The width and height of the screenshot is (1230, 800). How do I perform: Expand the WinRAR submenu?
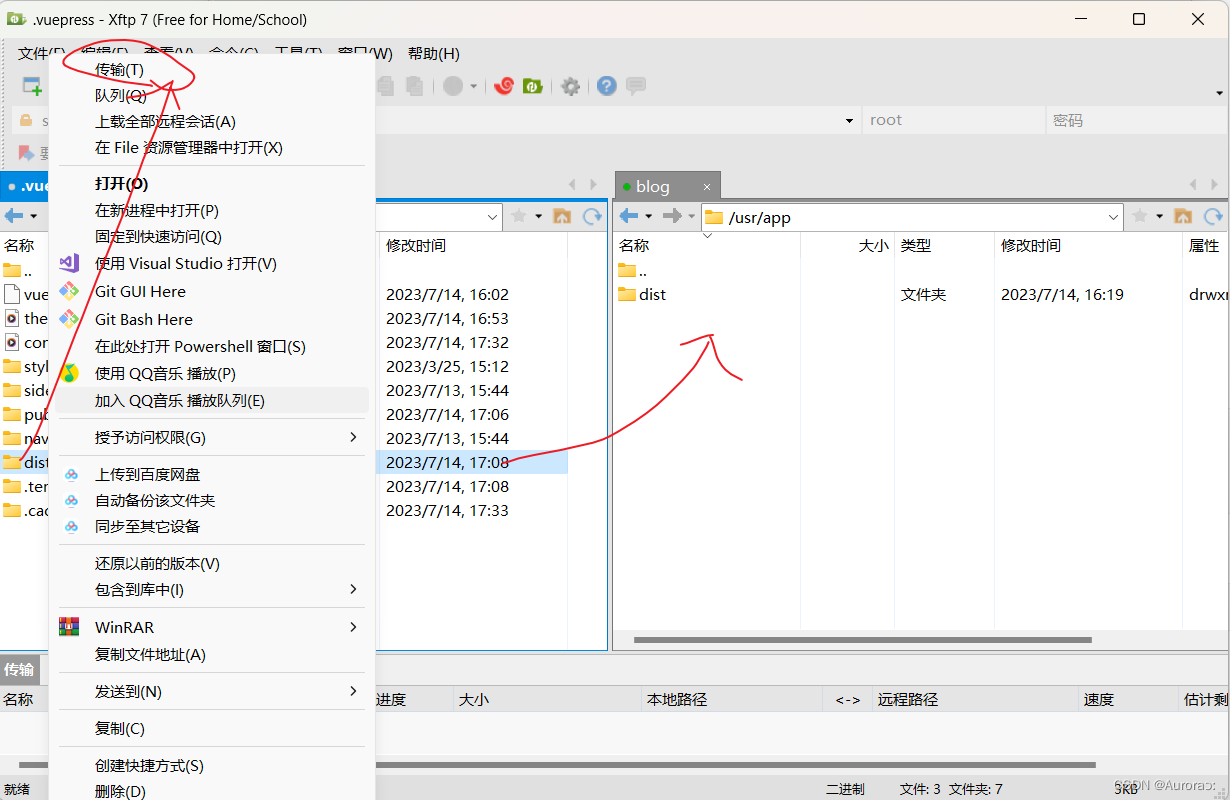click(x=353, y=627)
